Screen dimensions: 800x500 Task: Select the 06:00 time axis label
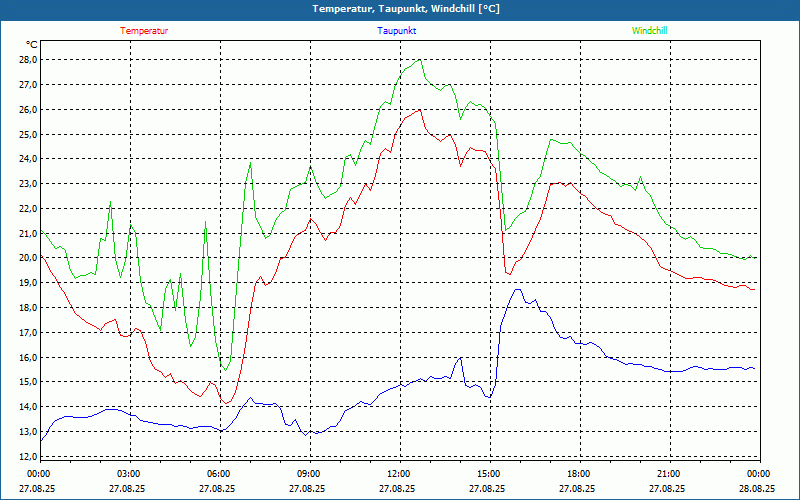coord(219,474)
